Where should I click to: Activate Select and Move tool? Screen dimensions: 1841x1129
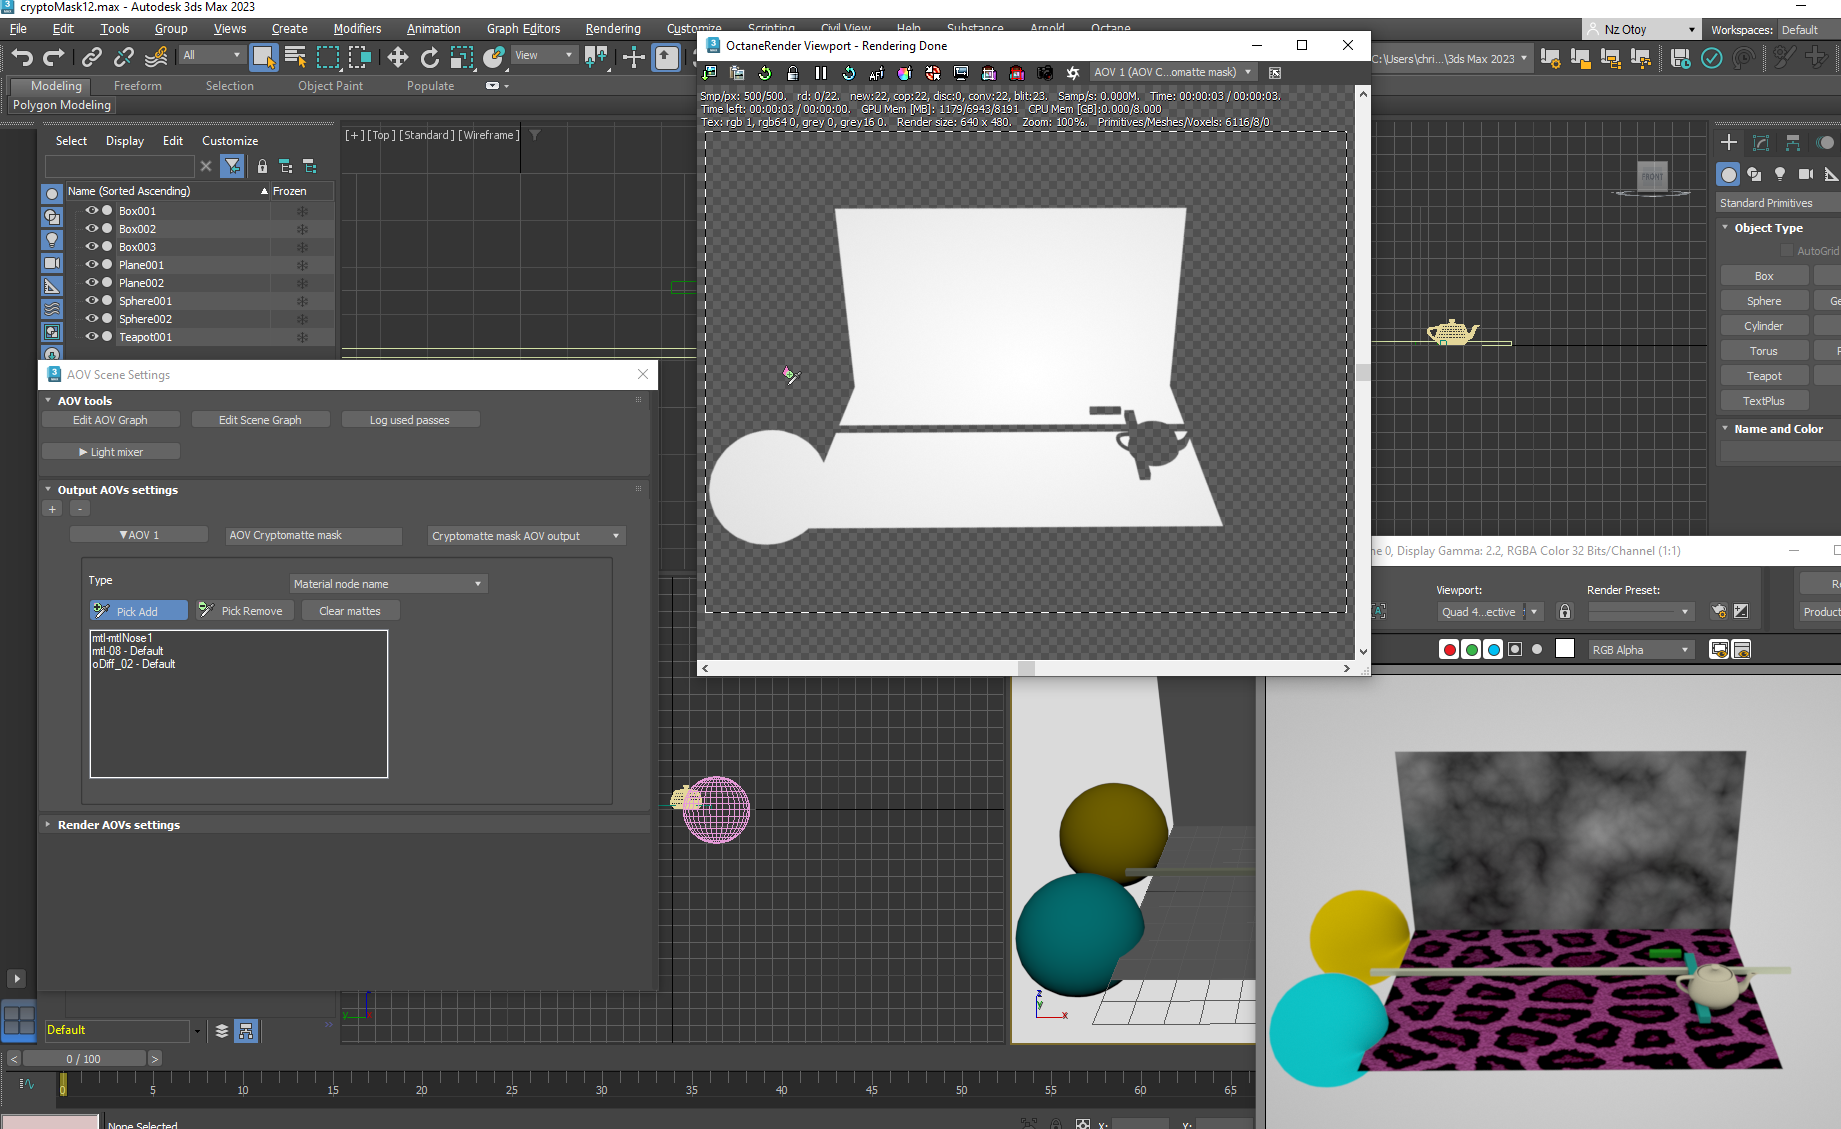click(x=397, y=57)
